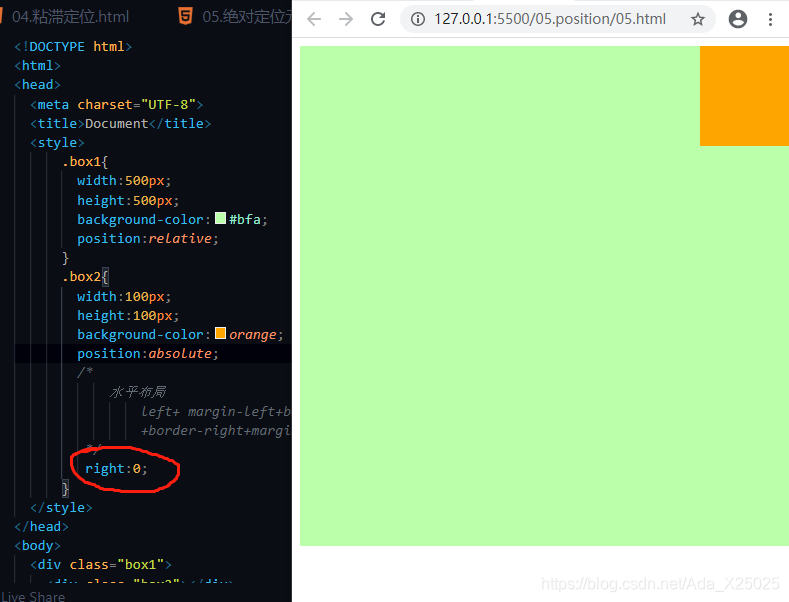This screenshot has width=789, height=602.
Task: Click the HTML5 icon on 05 tab
Action: click(185, 17)
